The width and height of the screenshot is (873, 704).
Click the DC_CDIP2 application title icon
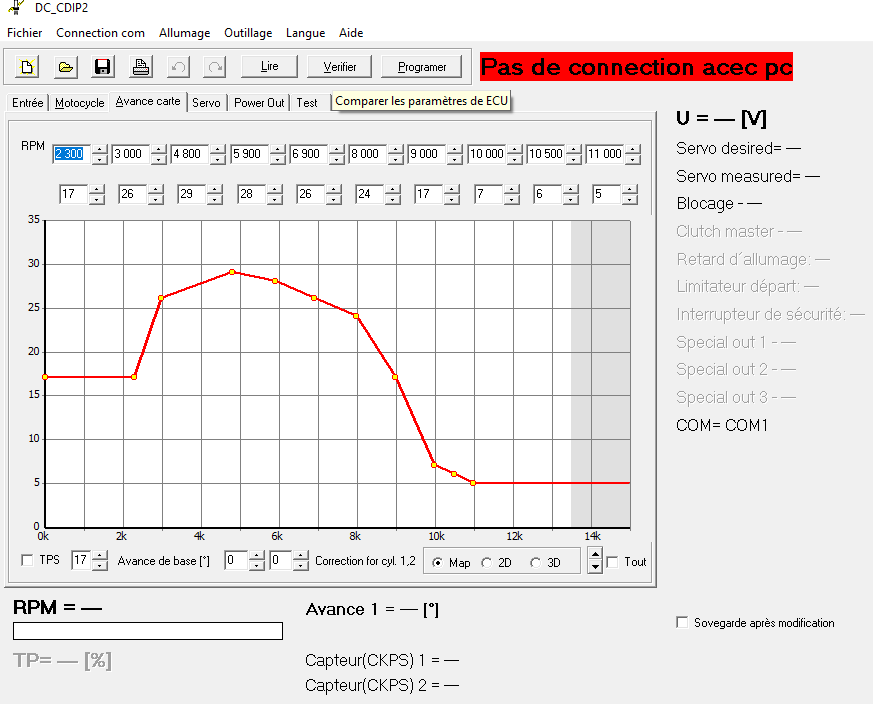[x=17, y=7]
